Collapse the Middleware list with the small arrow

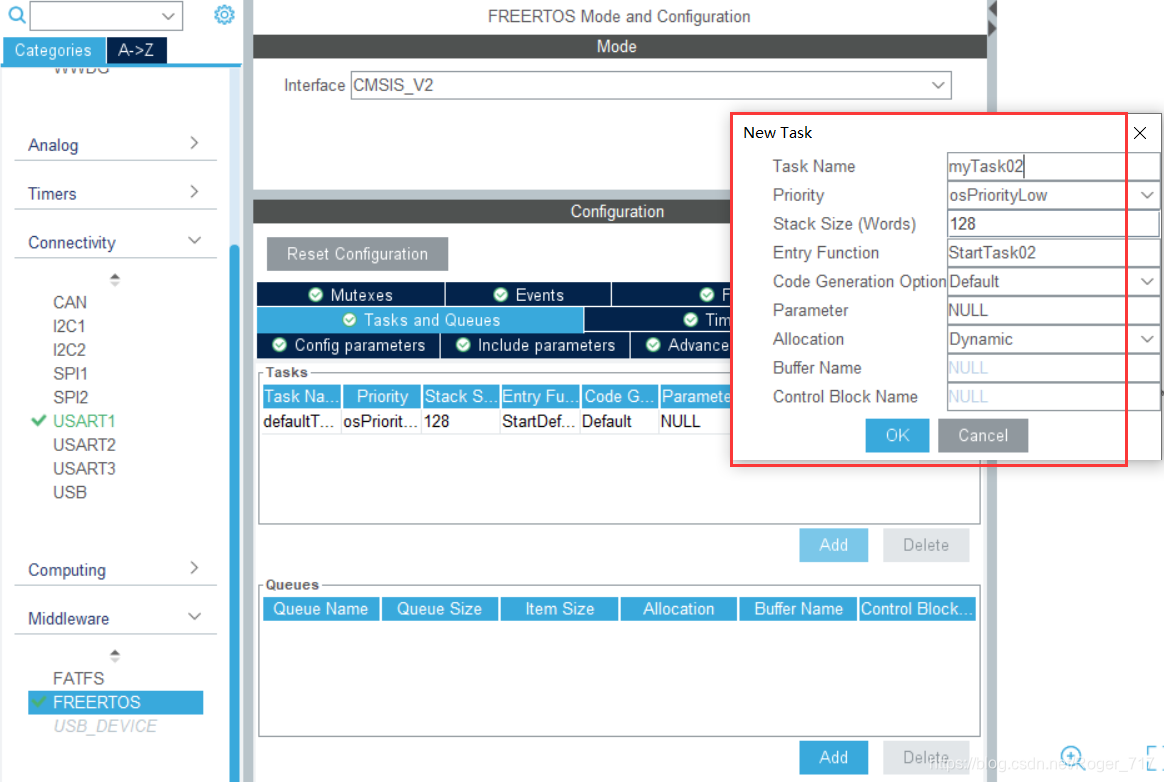[114, 655]
